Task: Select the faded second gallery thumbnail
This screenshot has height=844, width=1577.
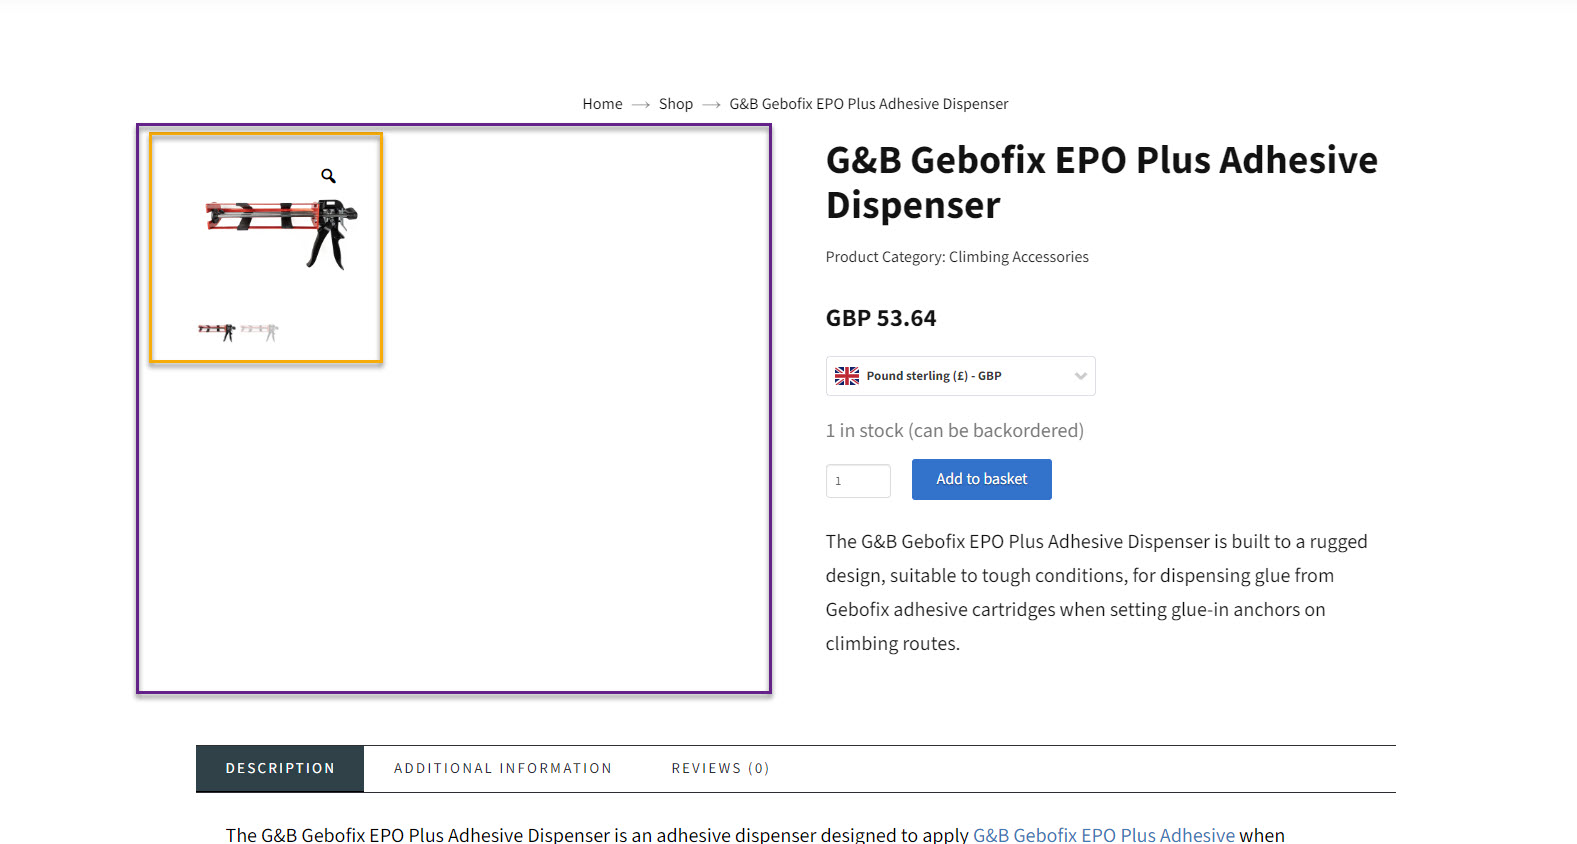Action: [260, 331]
